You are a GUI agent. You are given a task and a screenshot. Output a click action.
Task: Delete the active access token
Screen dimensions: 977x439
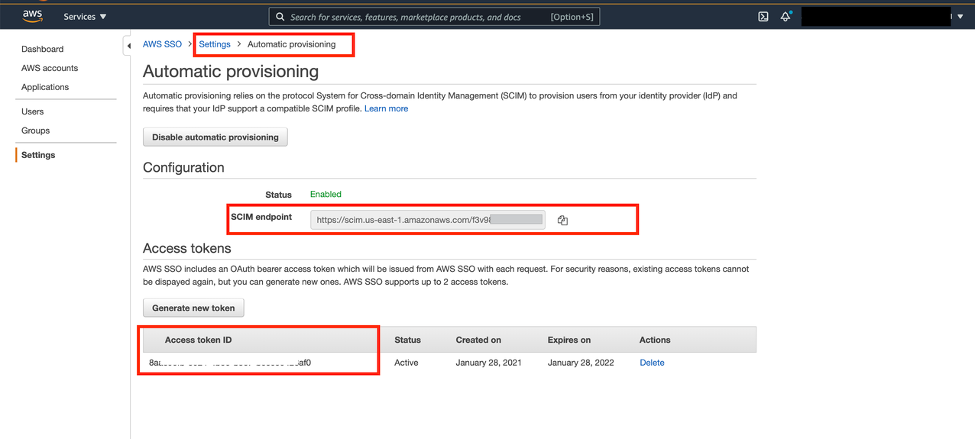(652, 362)
